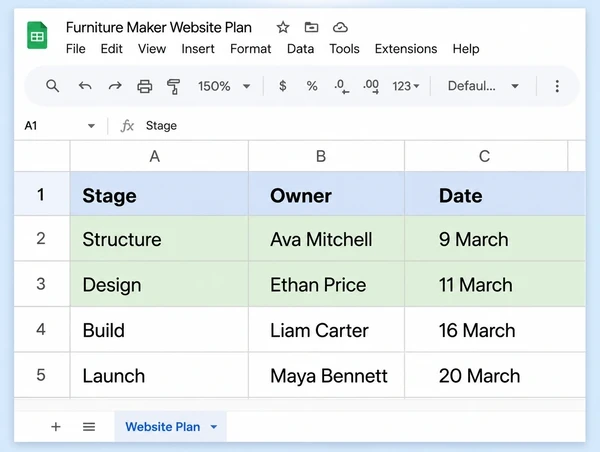Expand the A1 name box dropdown
600x452 pixels.
click(91, 126)
